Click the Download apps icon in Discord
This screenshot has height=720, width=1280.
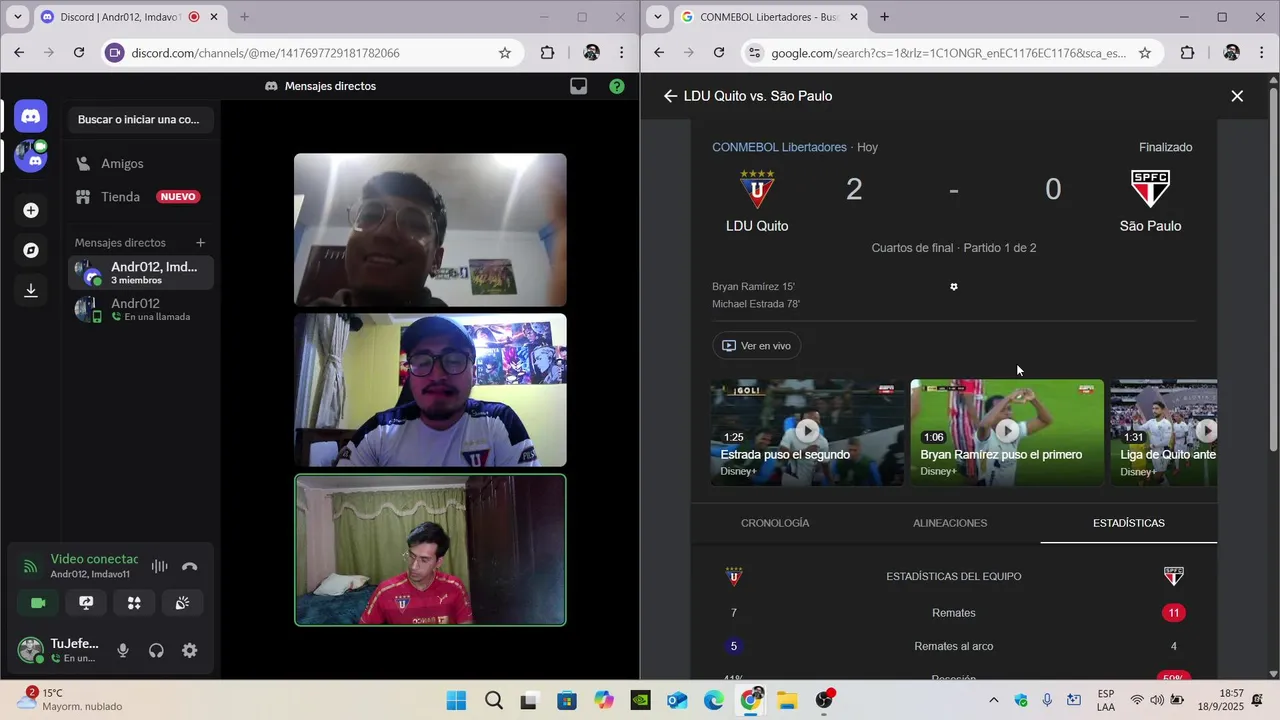(31, 290)
